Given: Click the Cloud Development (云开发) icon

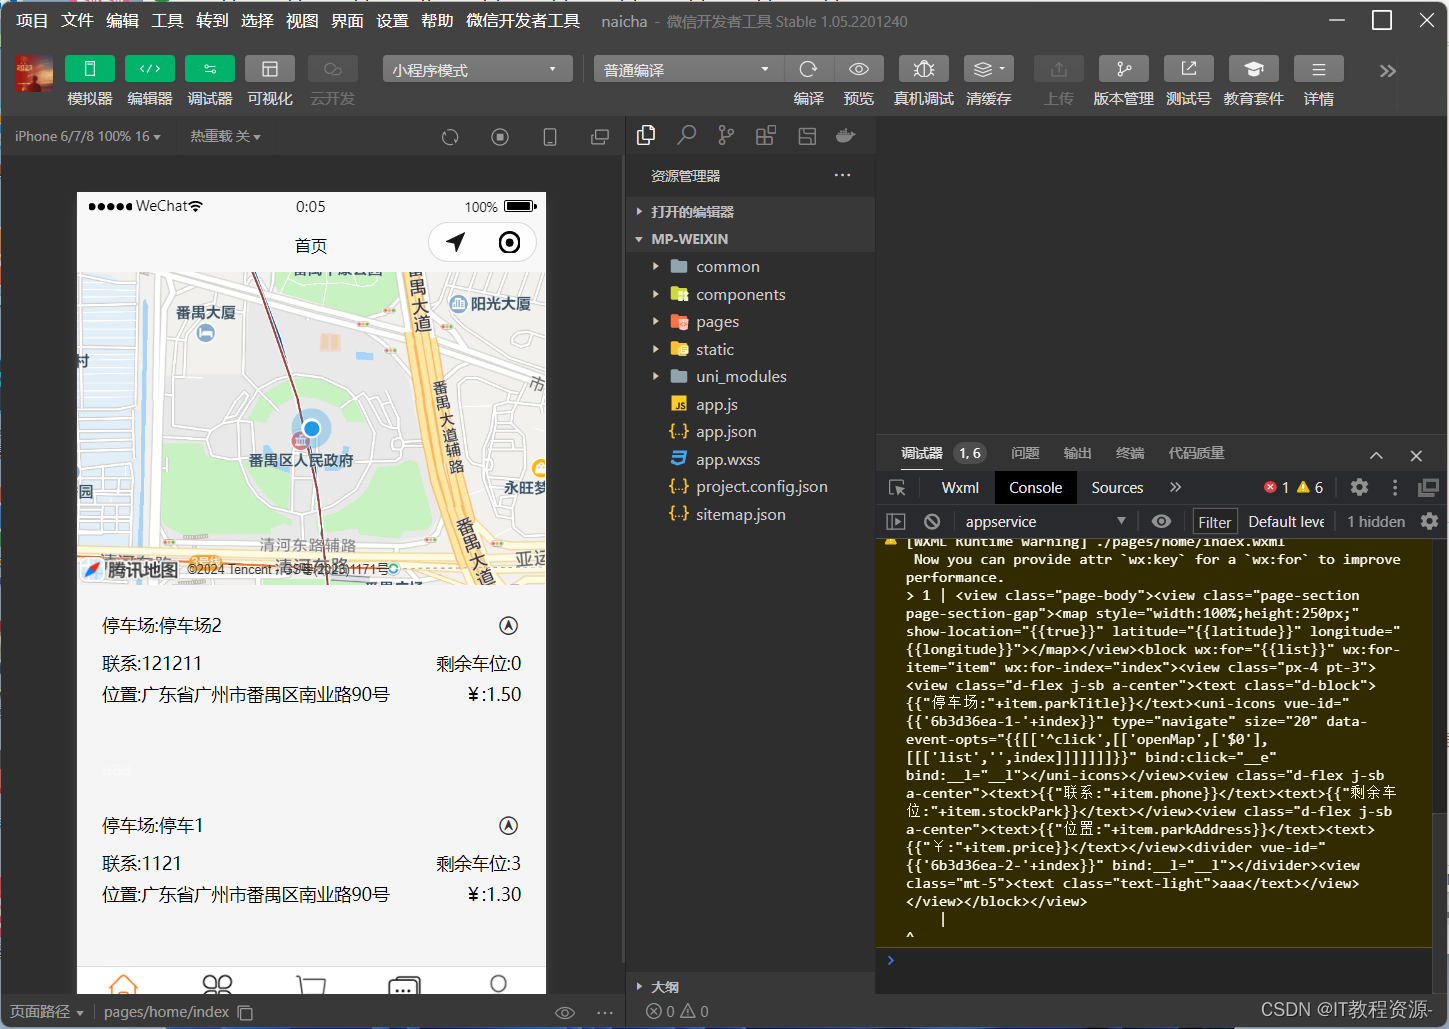Looking at the screenshot, I should (333, 69).
